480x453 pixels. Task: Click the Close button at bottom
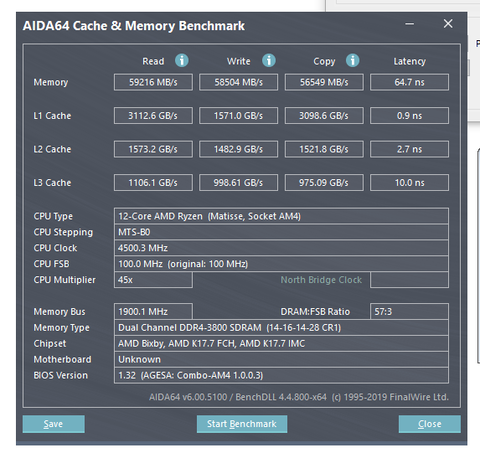(x=430, y=424)
